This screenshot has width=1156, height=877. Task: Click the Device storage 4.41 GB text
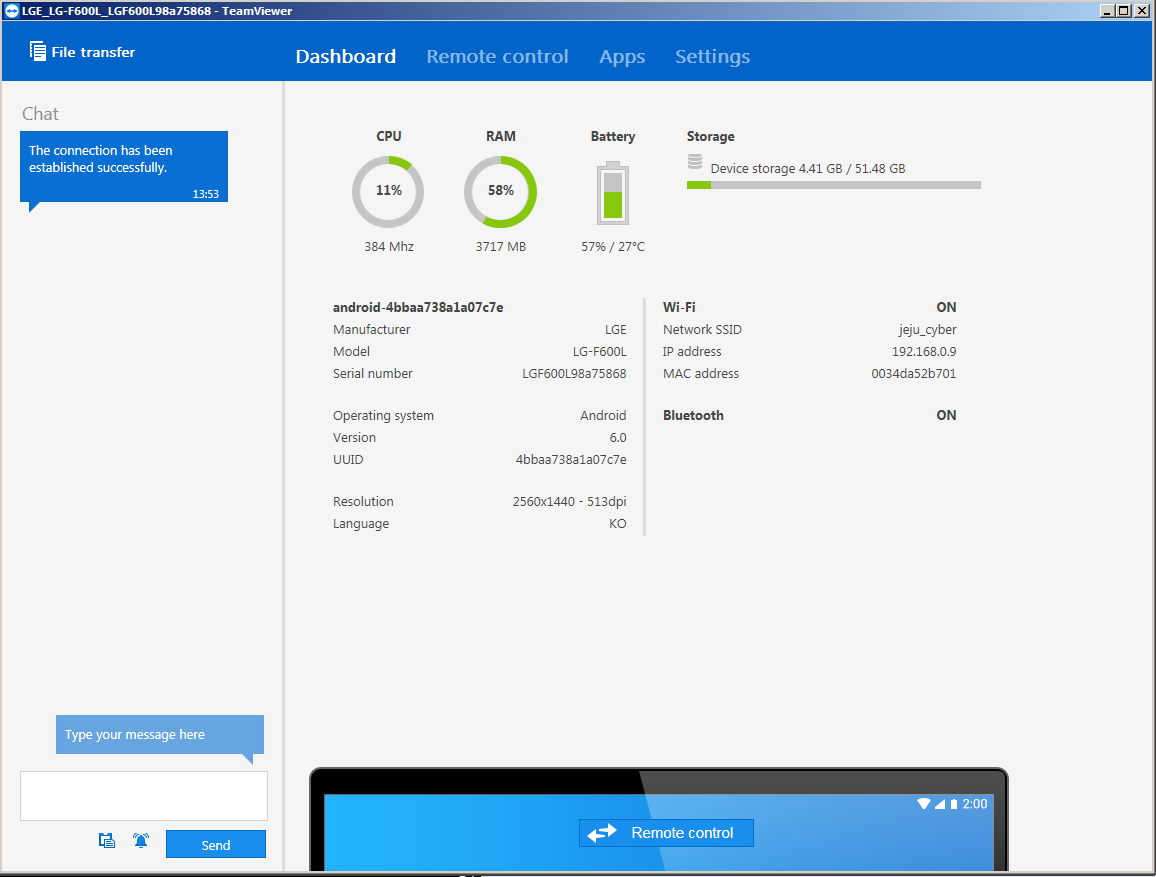807,169
